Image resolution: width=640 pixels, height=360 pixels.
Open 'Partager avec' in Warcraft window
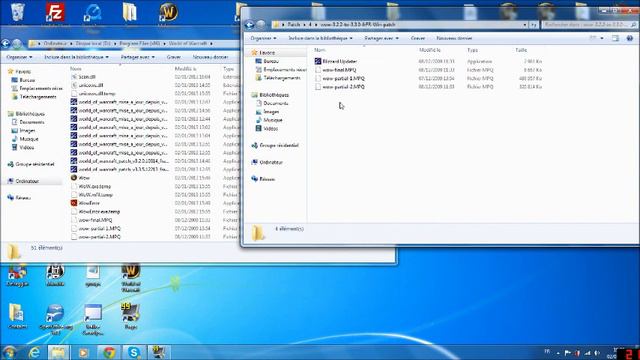coord(138,57)
